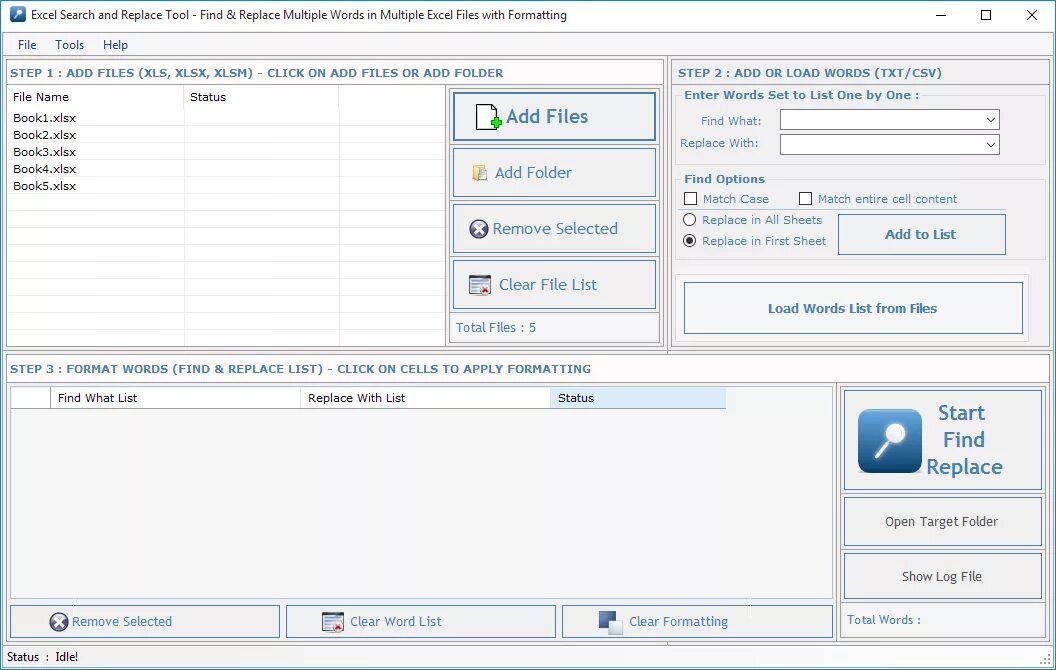The height and width of the screenshot is (670, 1056).
Task: Select Book4.xlsx in the file list
Action: click(x=44, y=169)
